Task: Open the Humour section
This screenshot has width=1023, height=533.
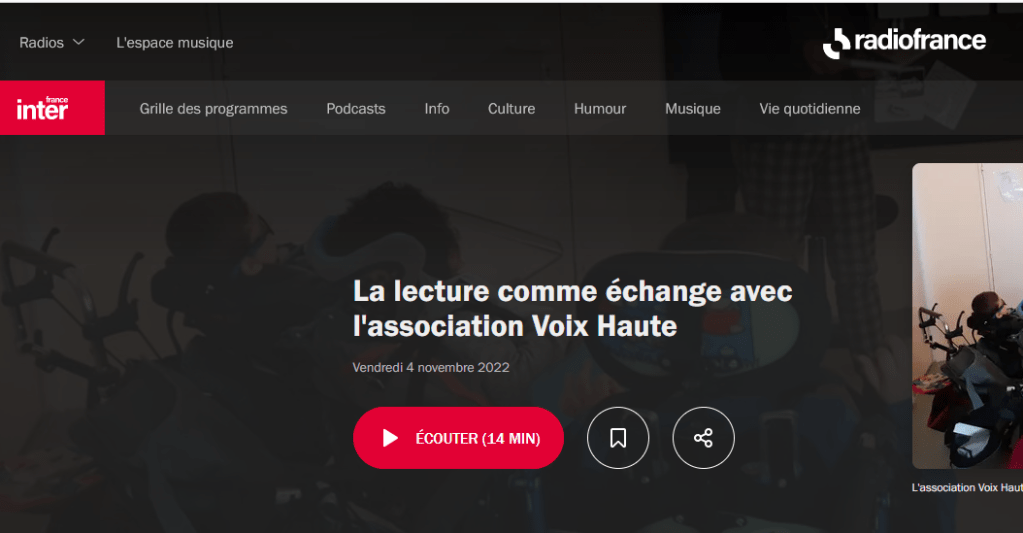Action: (x=600, y=108)
